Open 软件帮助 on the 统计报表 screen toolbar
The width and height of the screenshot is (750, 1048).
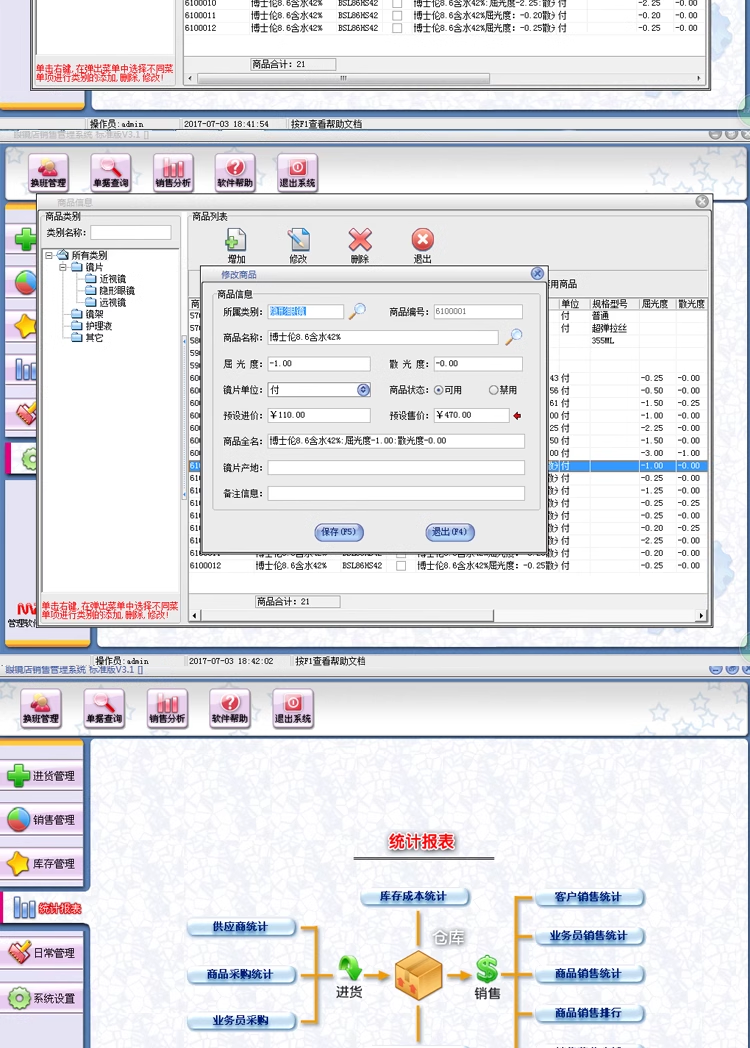[230, 708]
